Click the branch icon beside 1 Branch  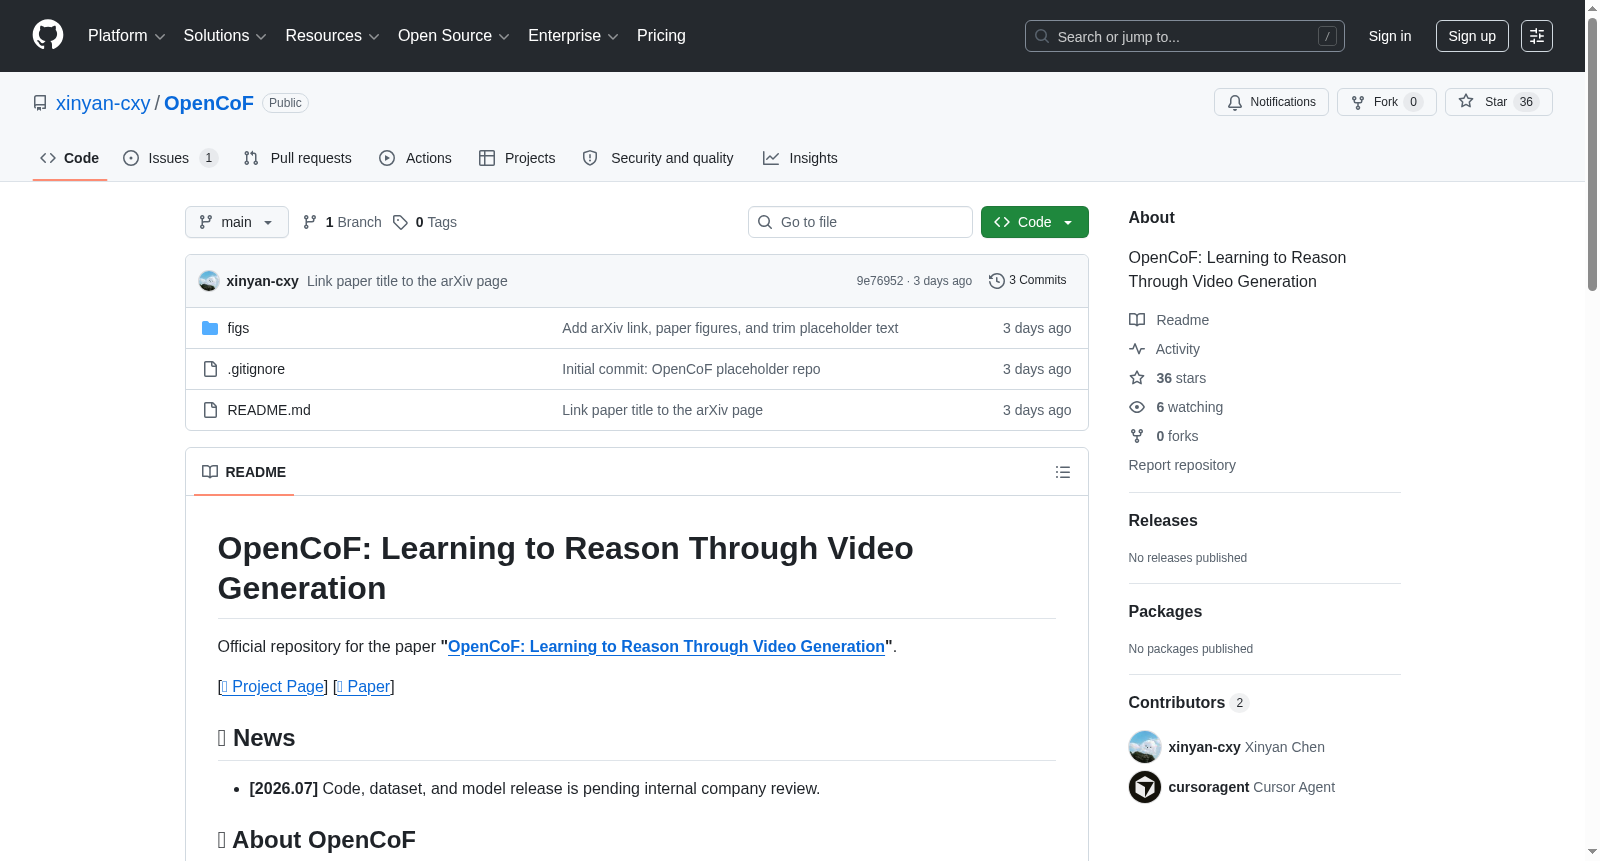(x=310, y=222)
